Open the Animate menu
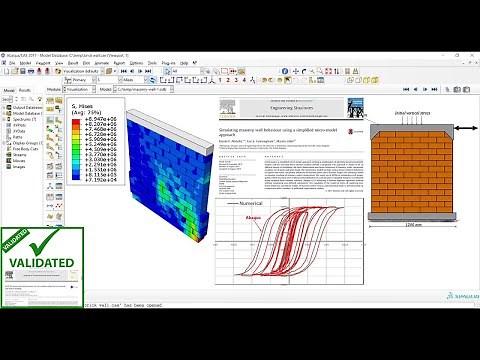This screenshot has height=360, width=480. (102, 63)
